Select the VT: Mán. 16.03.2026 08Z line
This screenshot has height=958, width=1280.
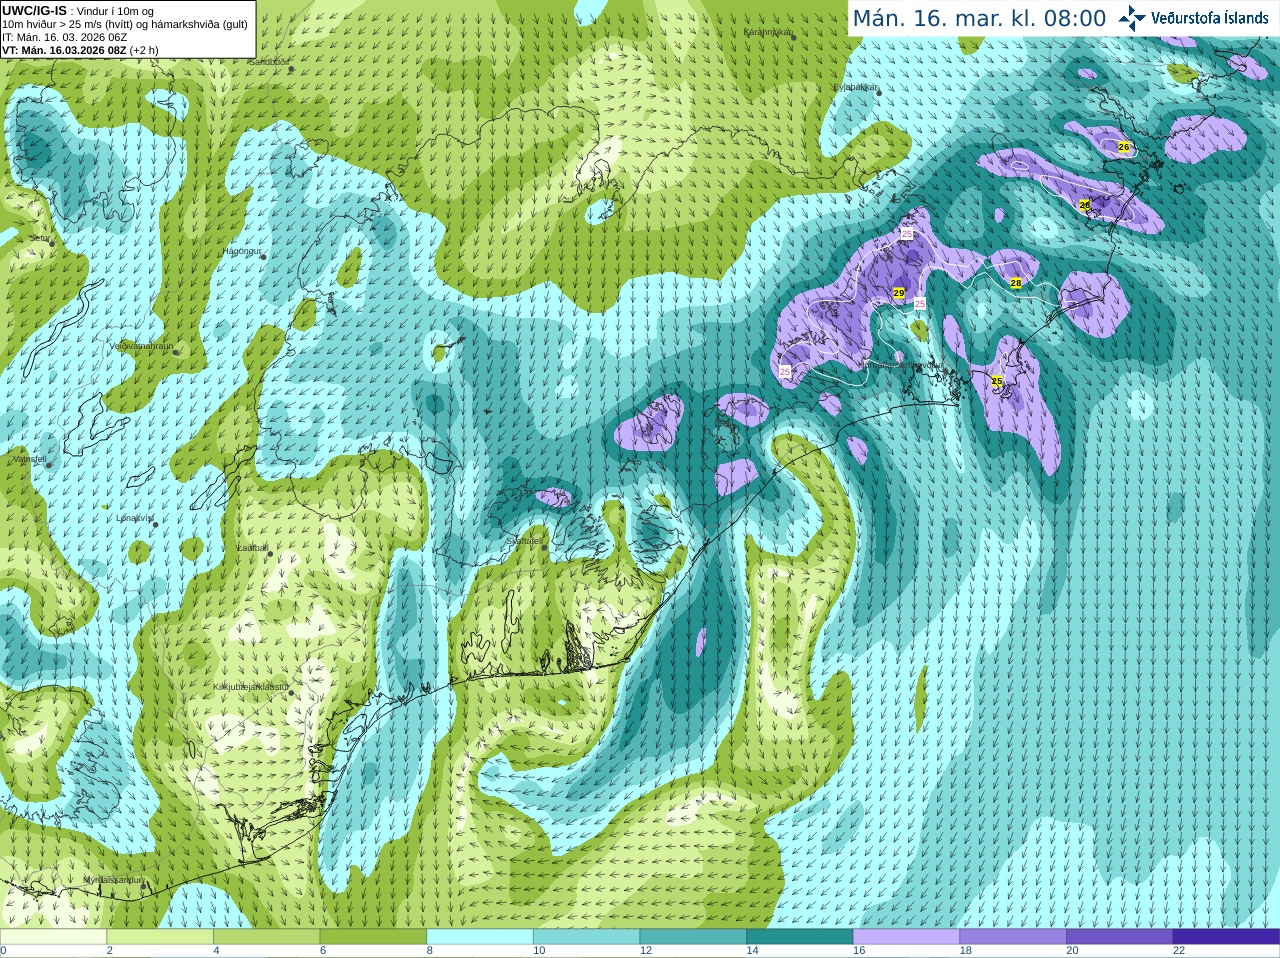80,50
